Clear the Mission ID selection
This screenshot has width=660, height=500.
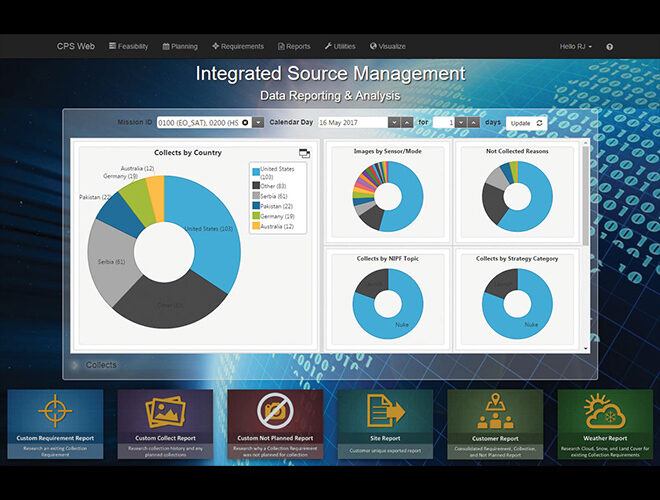(245, 122)
